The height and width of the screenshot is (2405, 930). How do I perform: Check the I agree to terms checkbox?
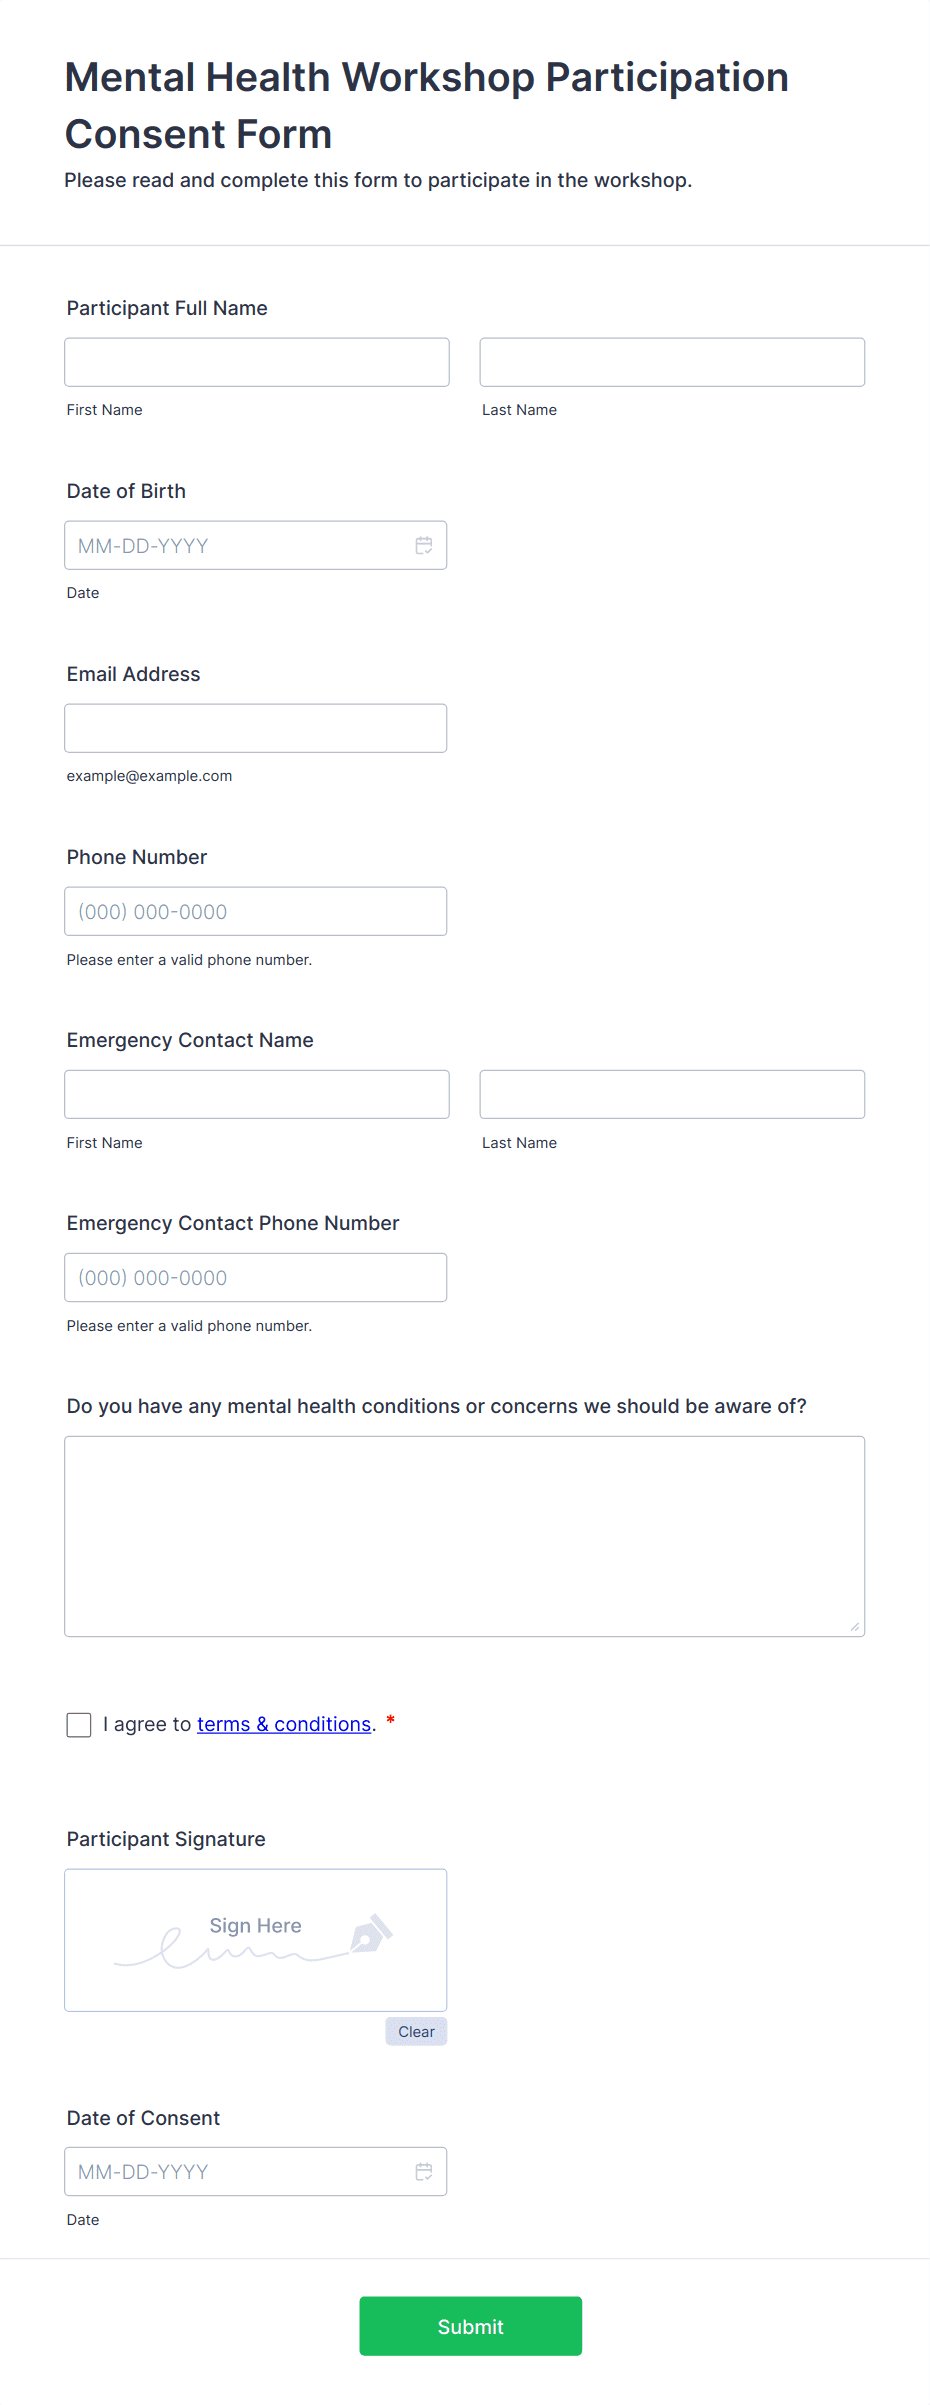tap(79, 1724)
